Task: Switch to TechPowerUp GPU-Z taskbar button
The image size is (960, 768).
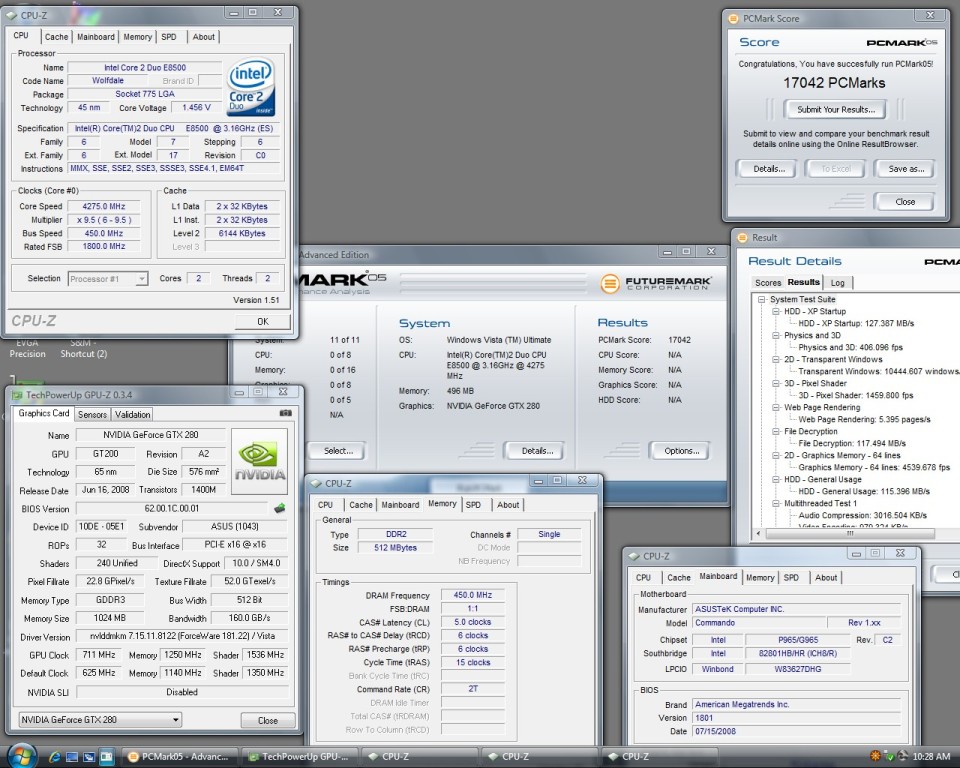Action: pyautogui.click(x=298, y=757)
